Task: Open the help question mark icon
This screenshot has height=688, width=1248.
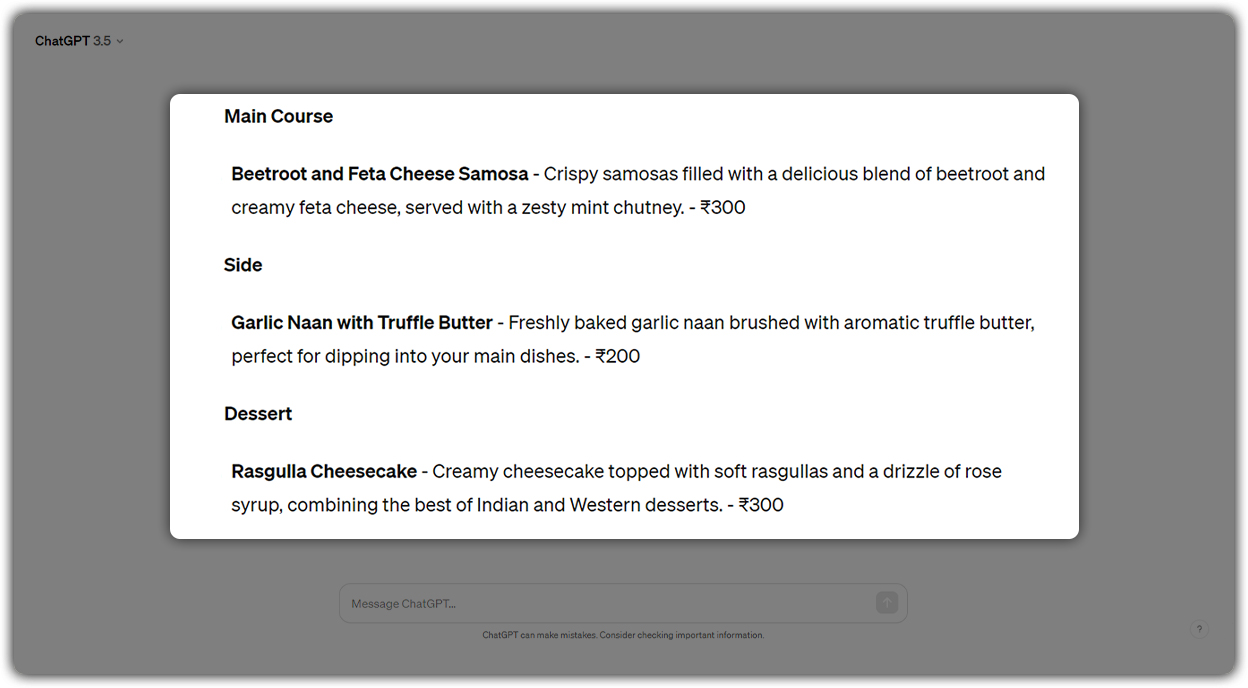Action: pos(1199,628)
